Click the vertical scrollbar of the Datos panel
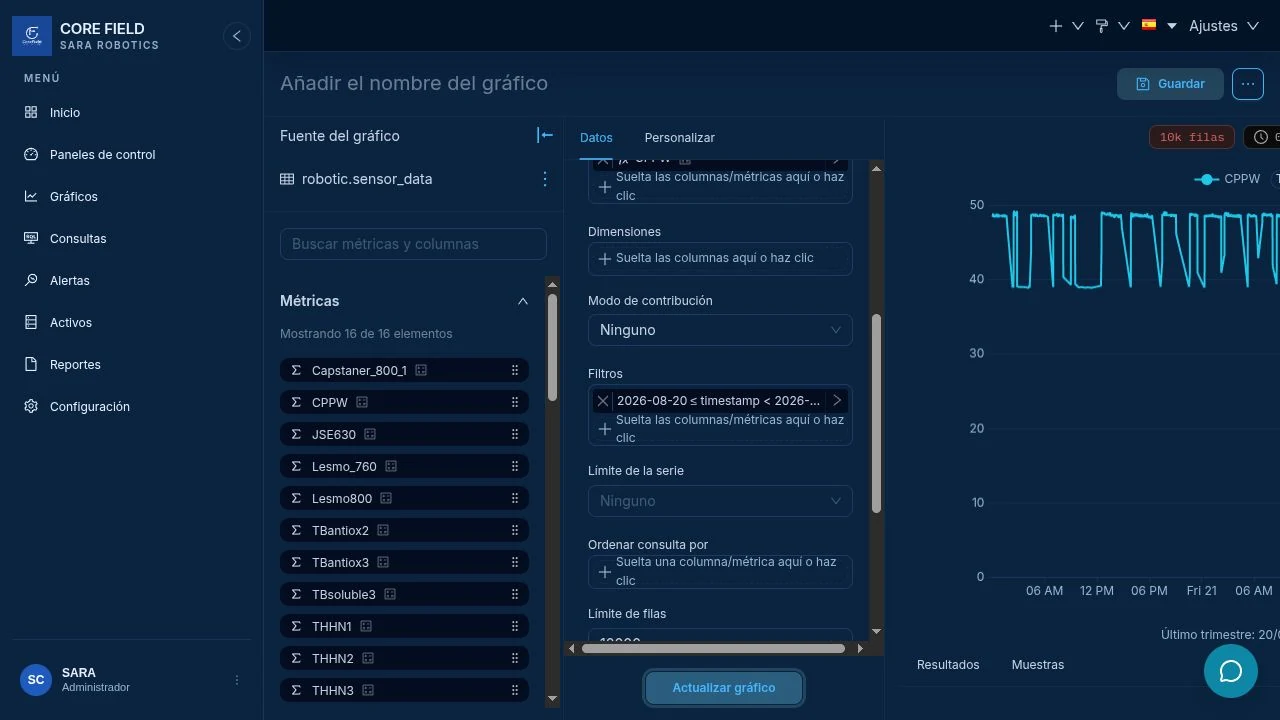1280x720 pixels. (x=877, y=414)
